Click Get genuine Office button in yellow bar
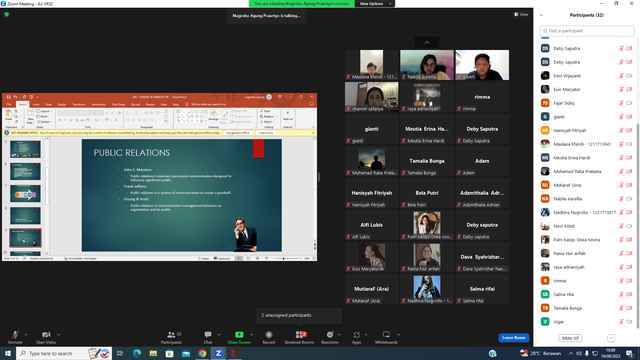This screenshot has height=360, width=640. point(238,133)
